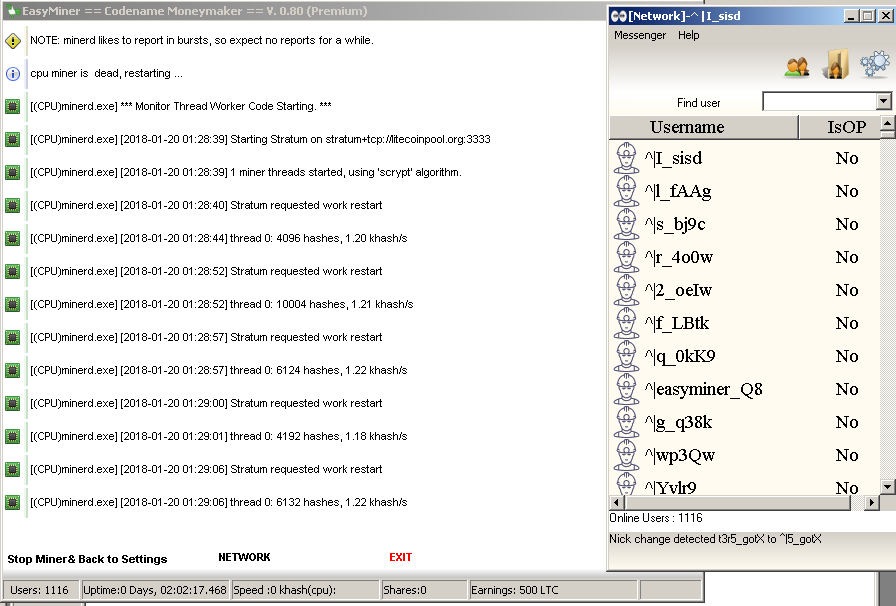Screen dimensions: 896x606
Task: Open the Messenger menu
Action: point(640,35)
